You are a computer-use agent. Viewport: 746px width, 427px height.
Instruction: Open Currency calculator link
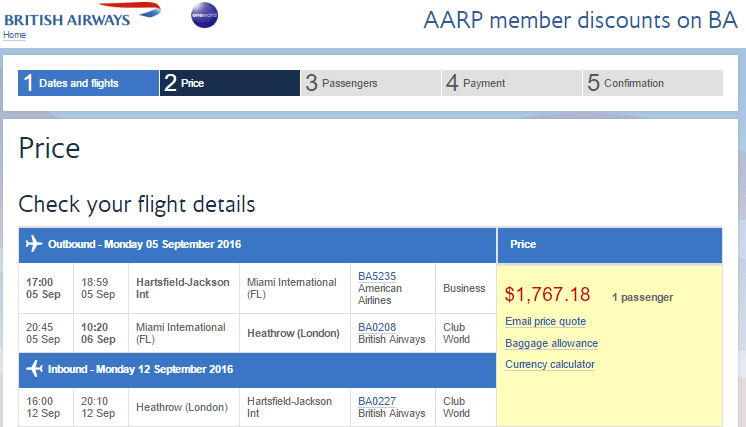(550, 364)
